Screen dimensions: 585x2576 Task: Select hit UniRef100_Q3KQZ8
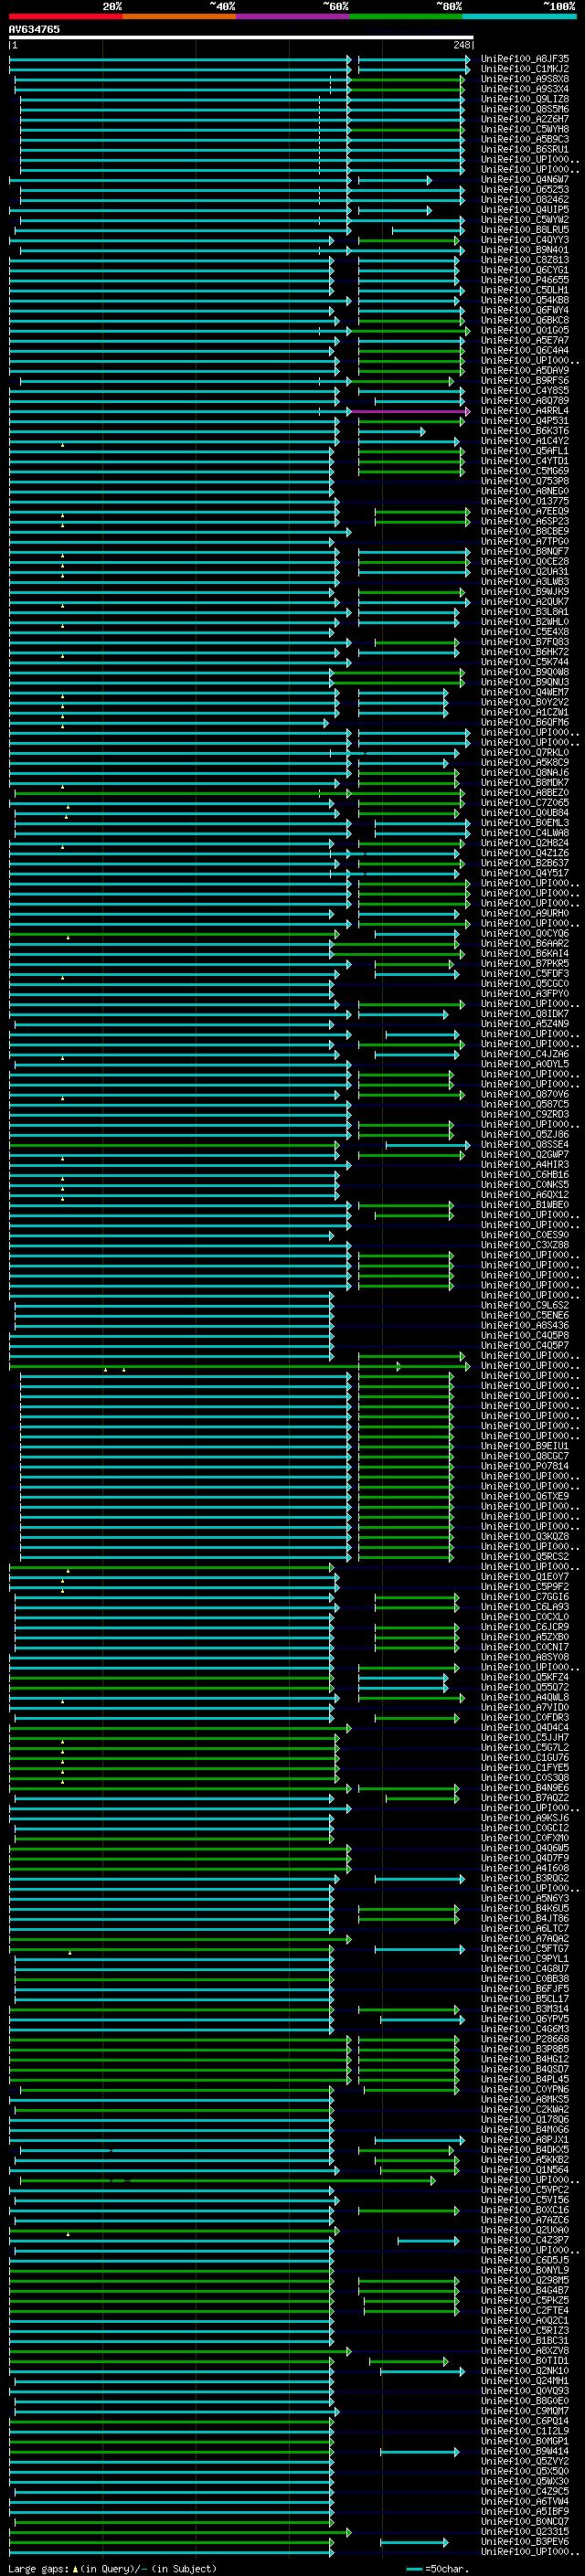pyautogui.click(x=525, y=1536)
